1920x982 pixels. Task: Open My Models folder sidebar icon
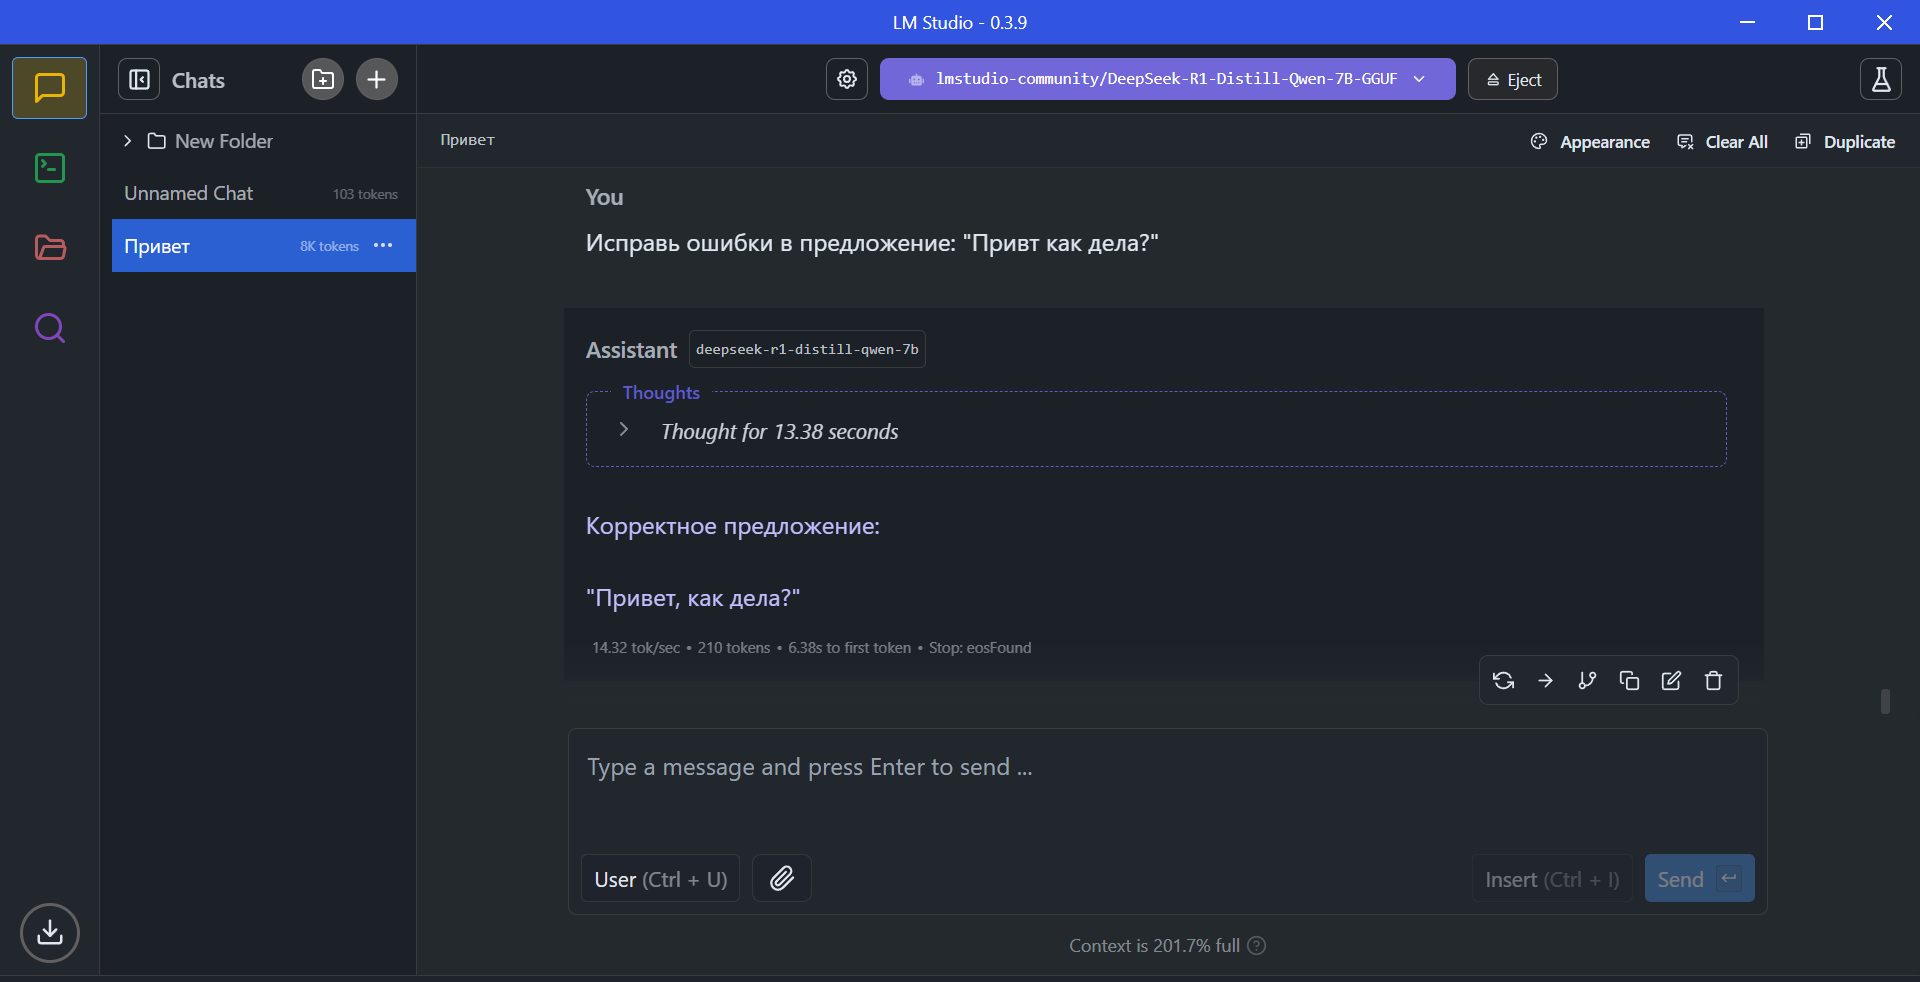[x=50, y=247]
